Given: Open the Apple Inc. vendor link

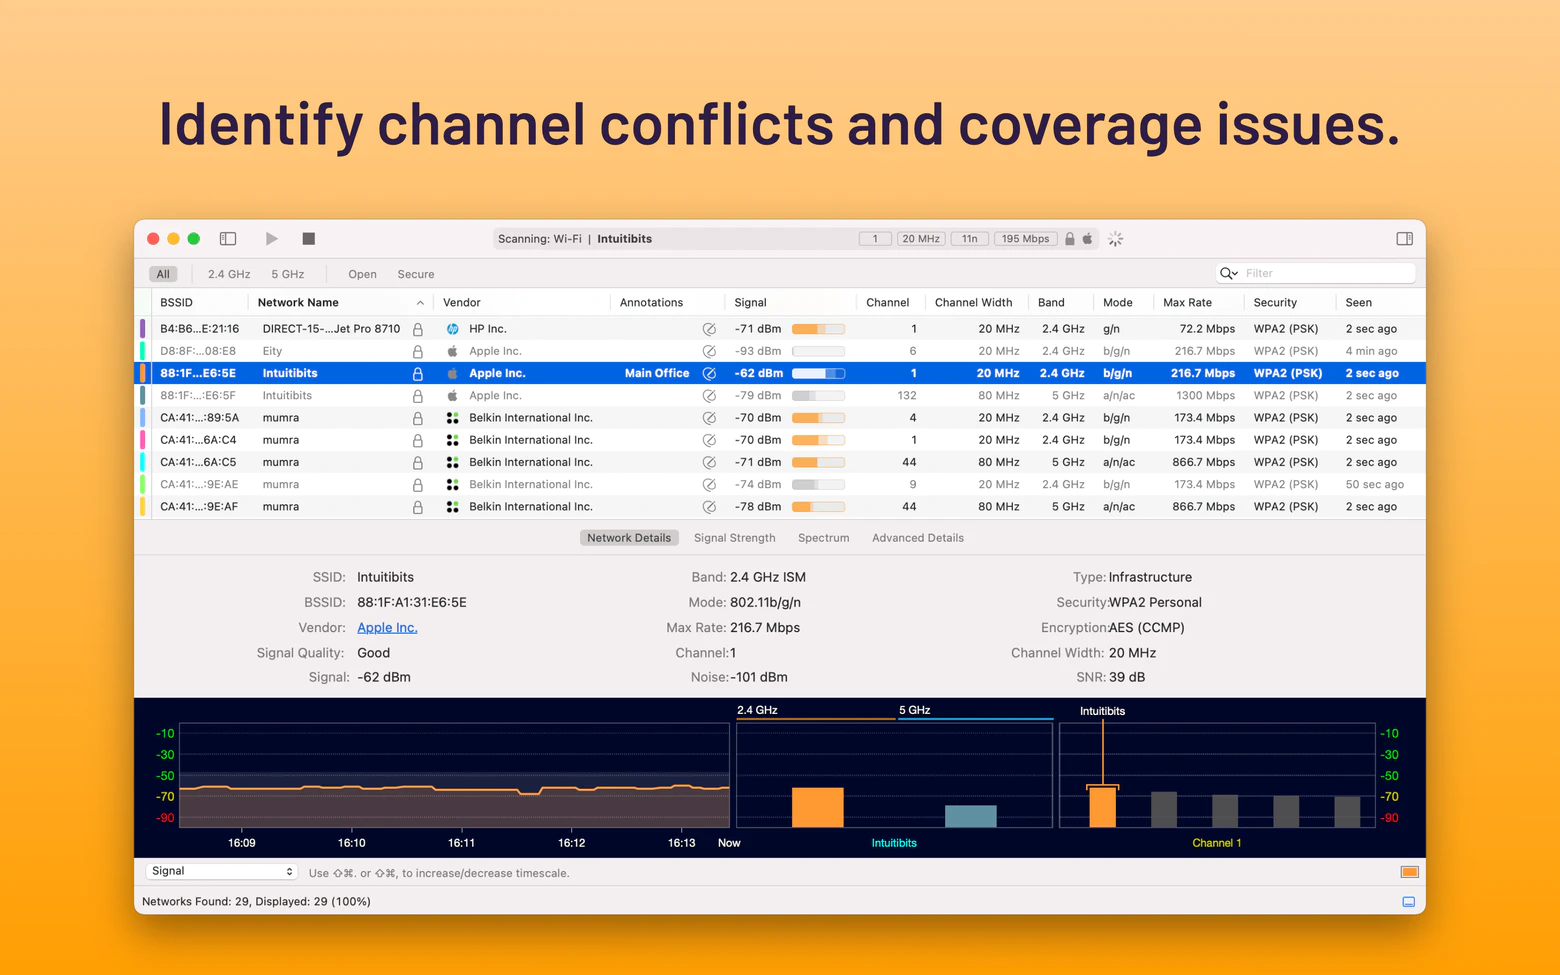Looking at the screenshot, I should (387, 628).
